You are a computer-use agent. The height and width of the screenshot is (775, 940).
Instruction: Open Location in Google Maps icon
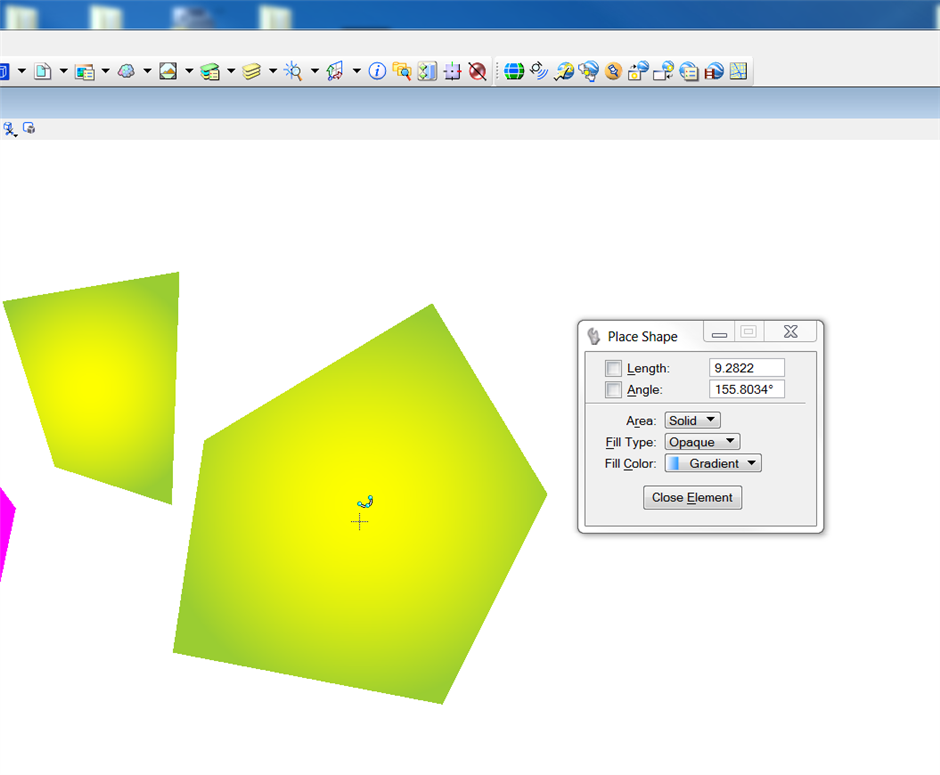click(x=739, y=71)
